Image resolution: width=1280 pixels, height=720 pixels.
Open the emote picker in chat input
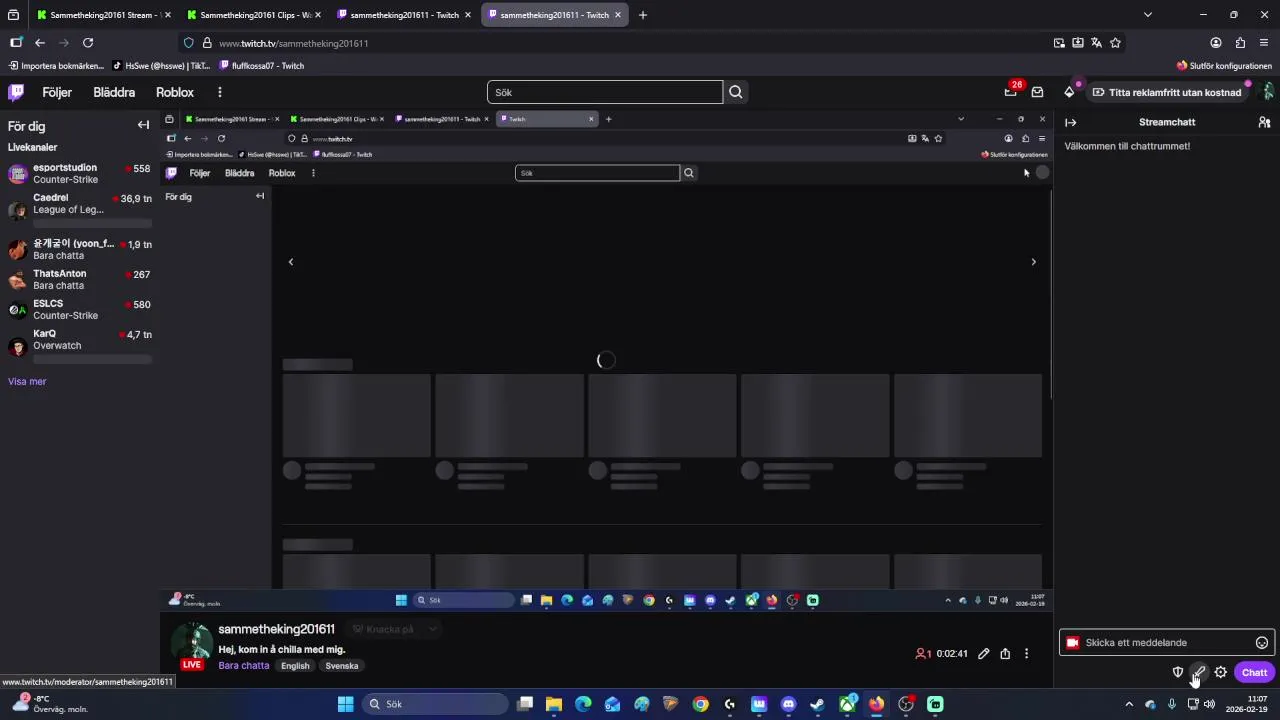click(1262, 643)
